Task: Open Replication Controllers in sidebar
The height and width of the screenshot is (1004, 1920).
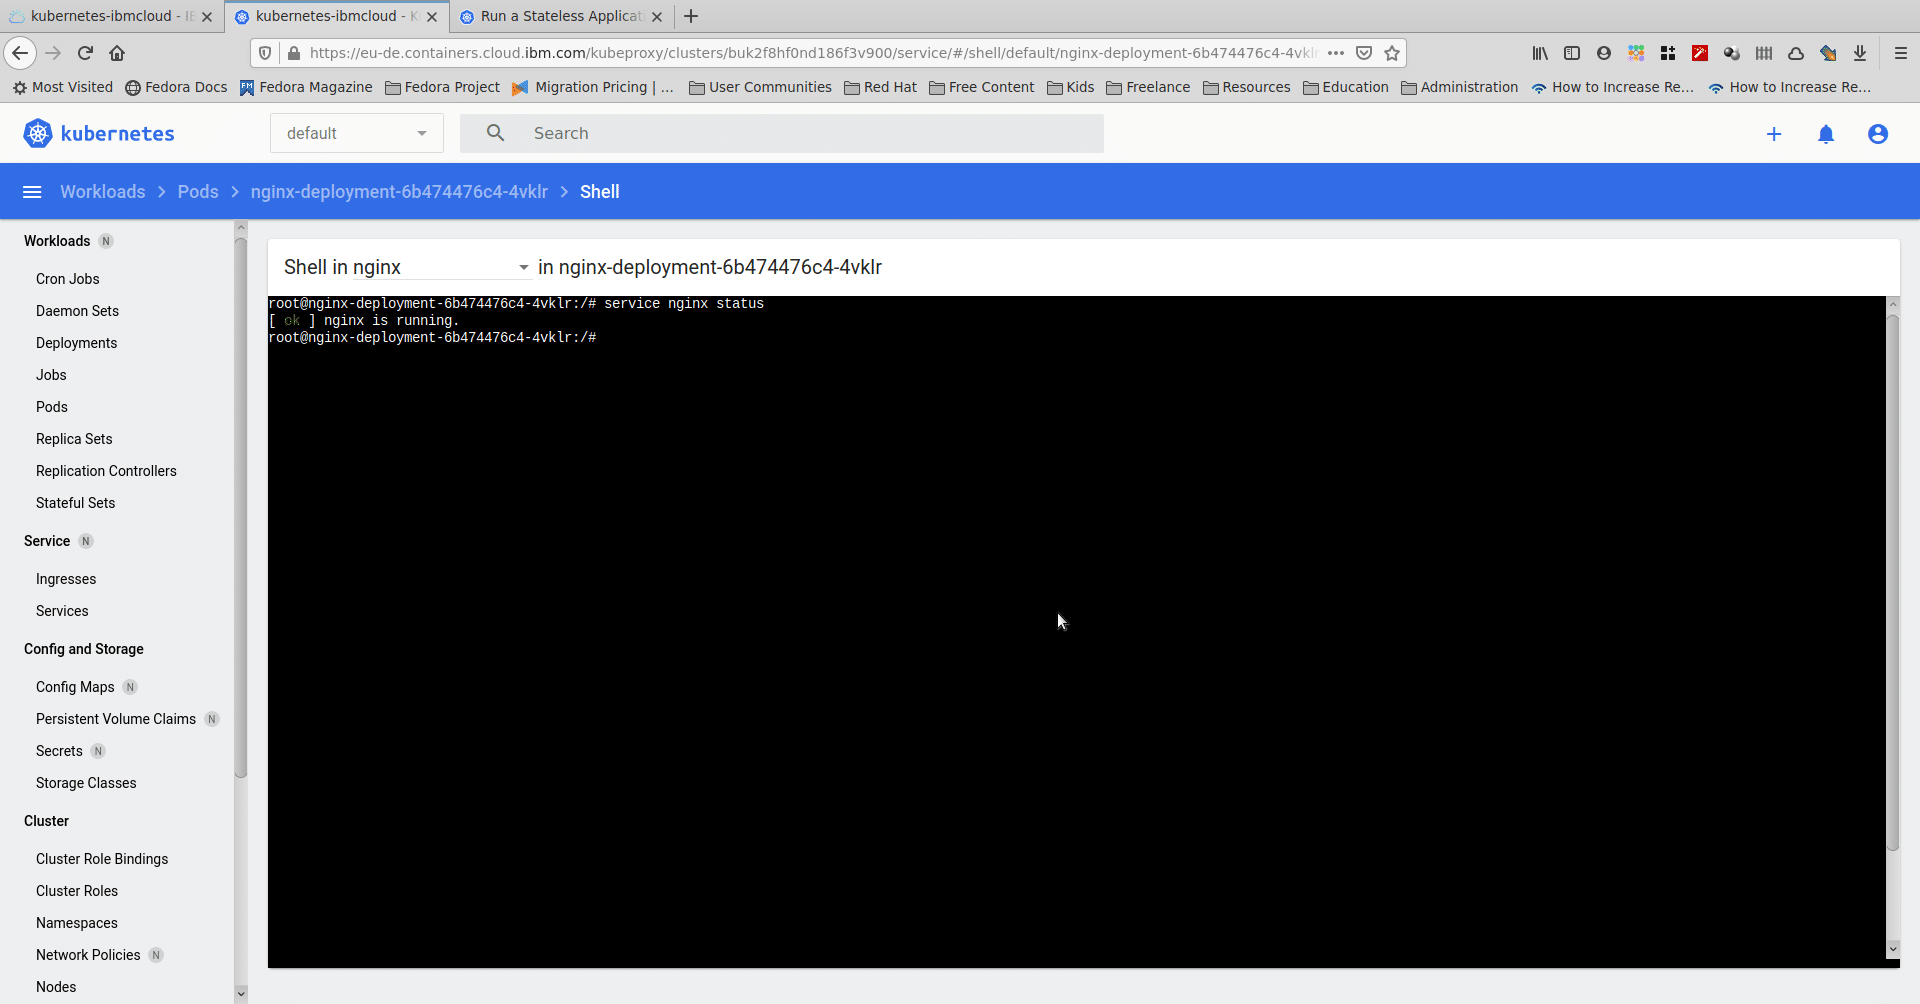Action: [x=106, y=471]
